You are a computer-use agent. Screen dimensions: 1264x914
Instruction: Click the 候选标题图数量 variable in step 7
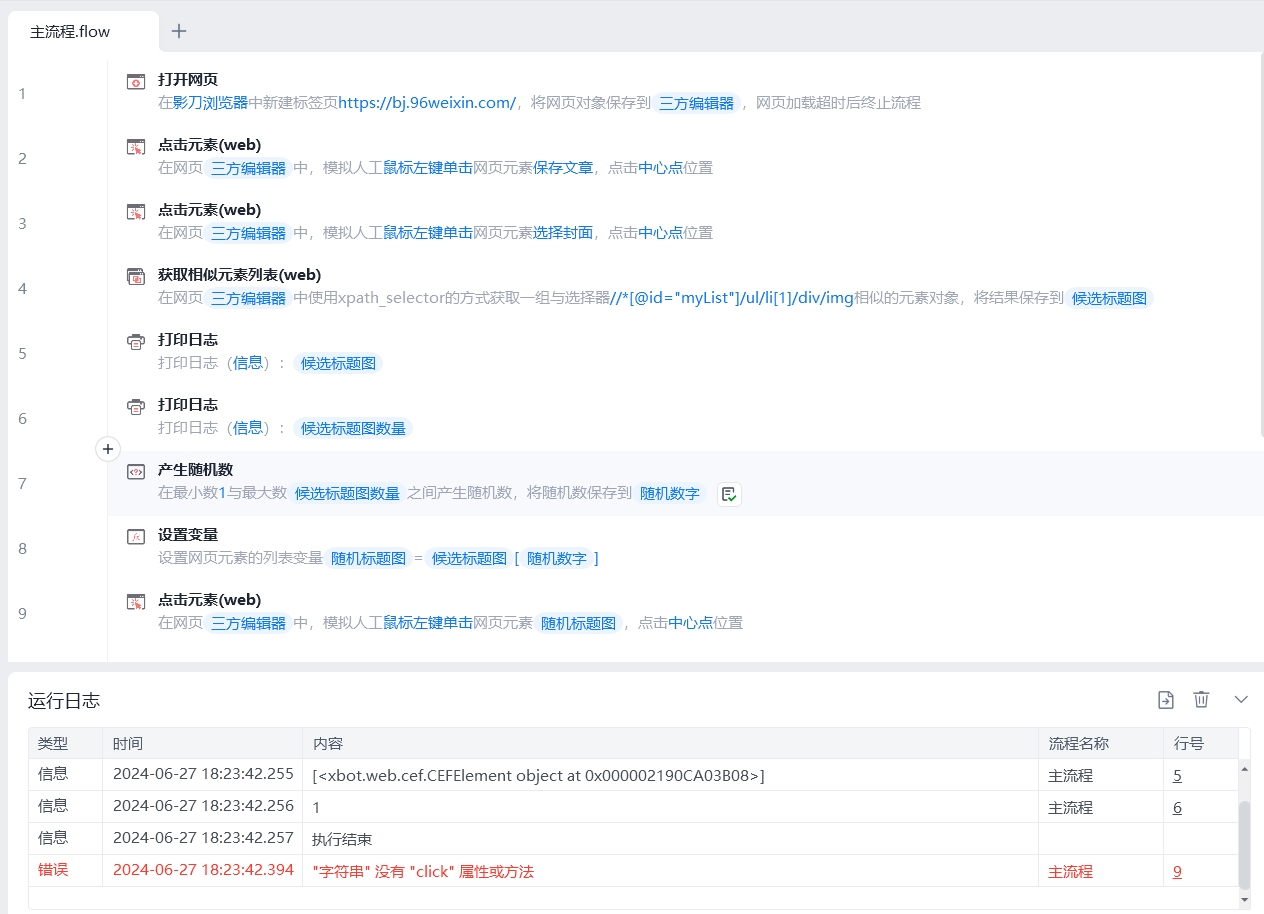347,493
